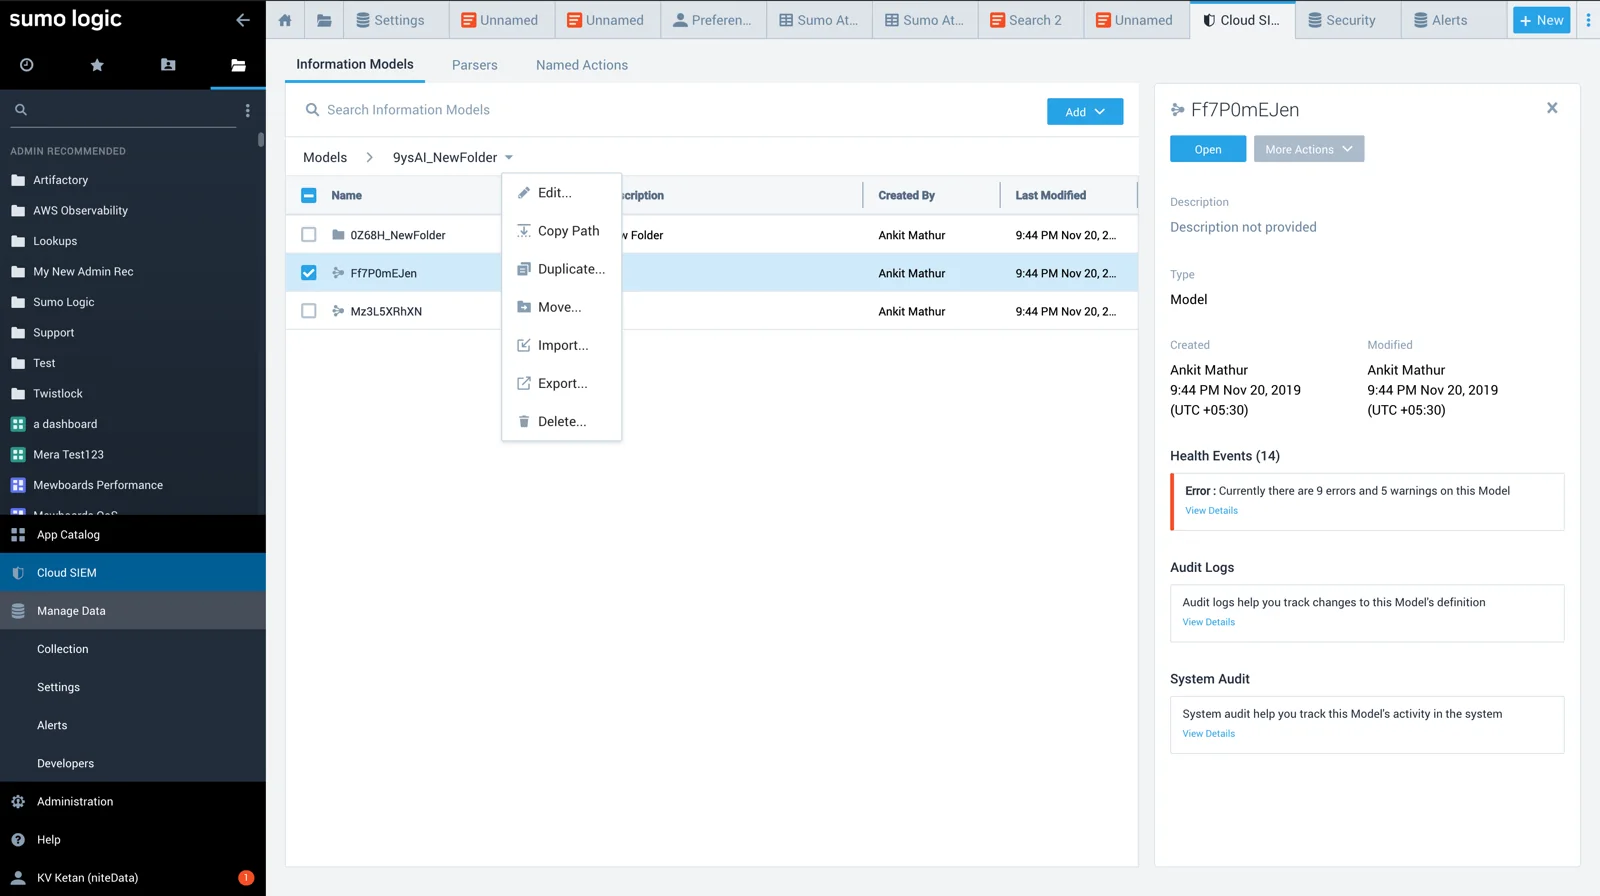
Task: Switch to the Security tab
Action: tap(1347, 20)
